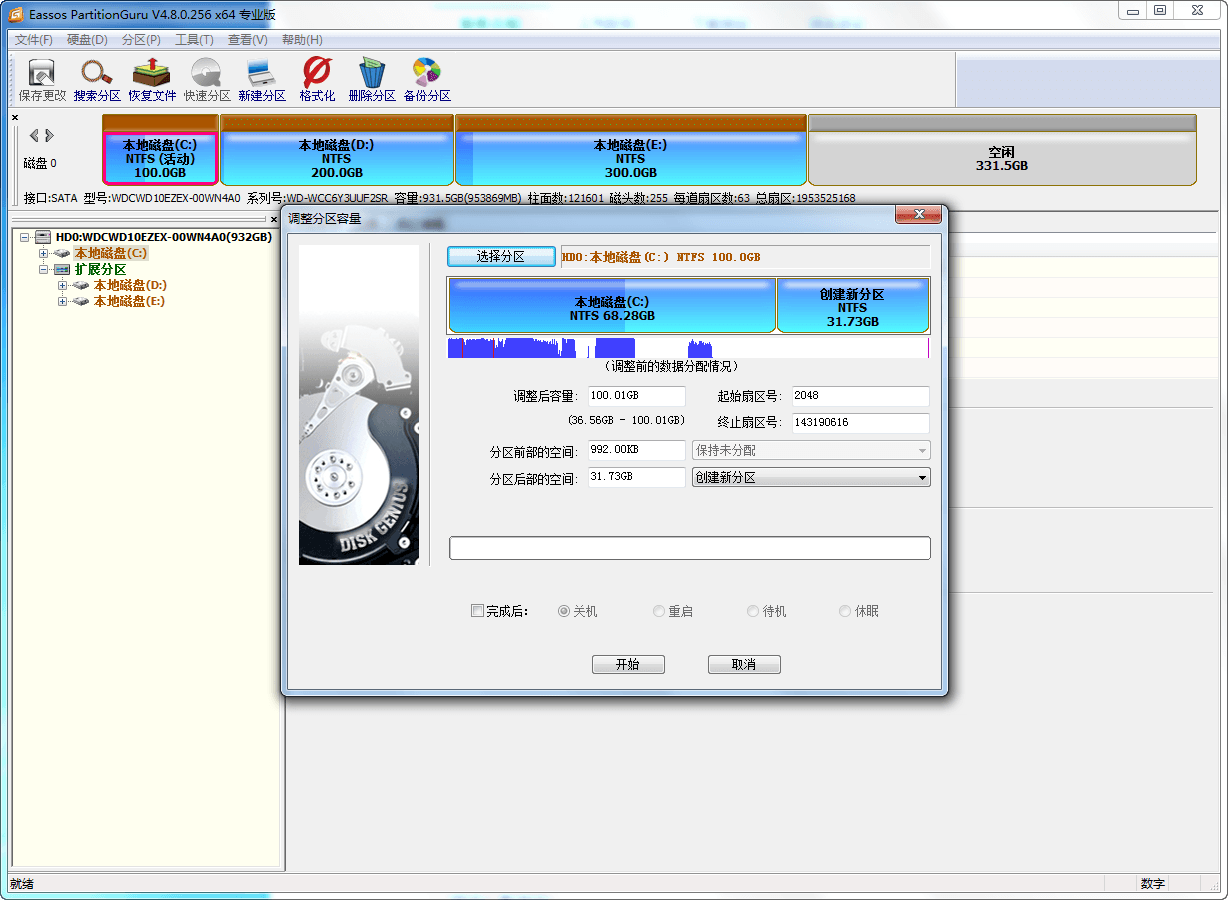Open the 分区(P) menu

[x=140, y=39]
